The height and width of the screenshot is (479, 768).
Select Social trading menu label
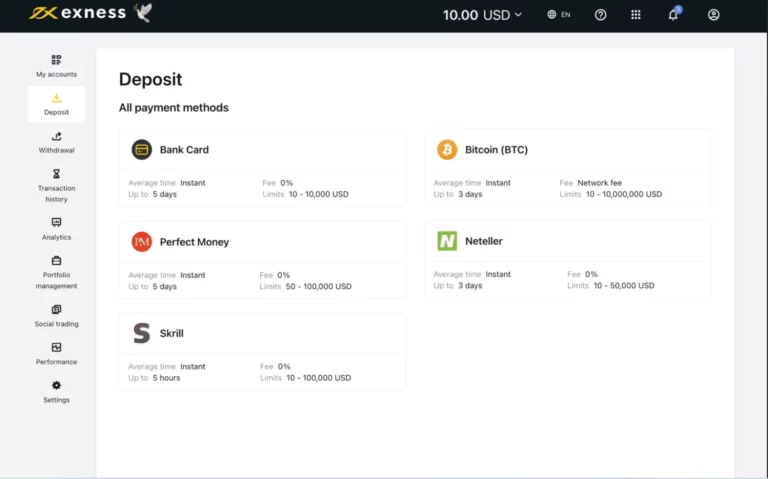(x=56, y=324)
